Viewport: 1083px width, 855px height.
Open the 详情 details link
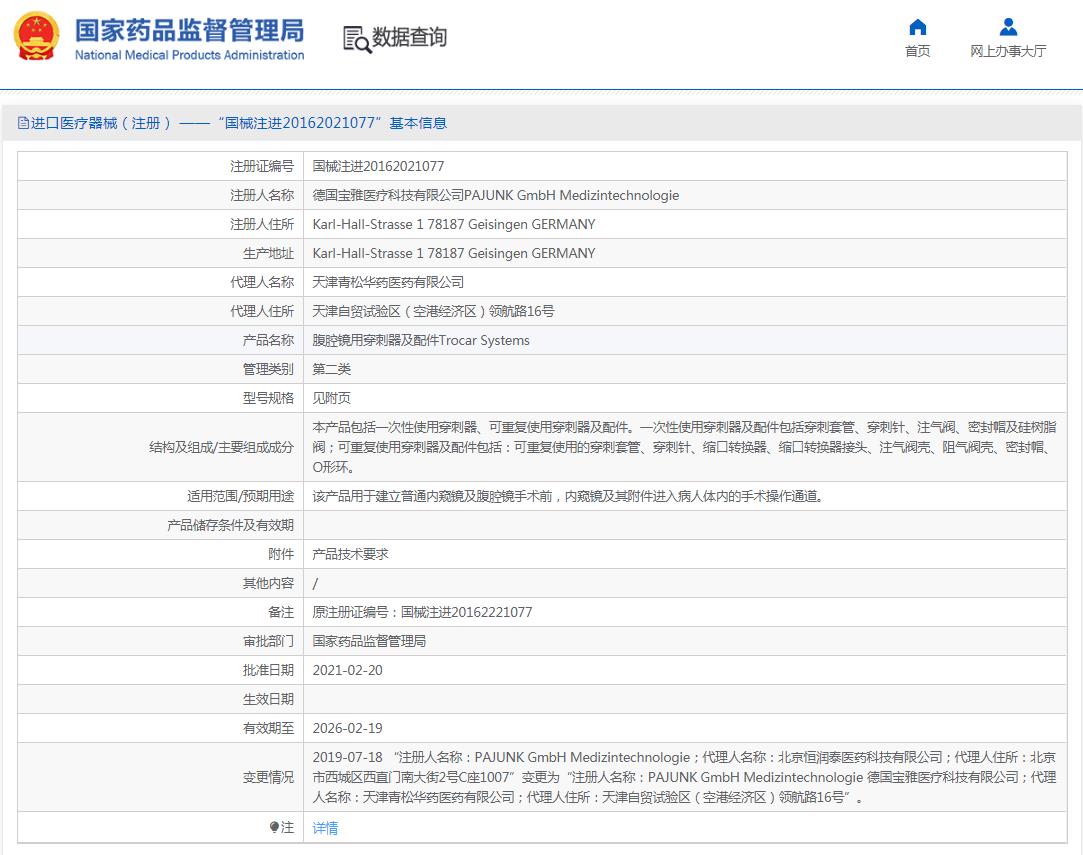[325, 828]
